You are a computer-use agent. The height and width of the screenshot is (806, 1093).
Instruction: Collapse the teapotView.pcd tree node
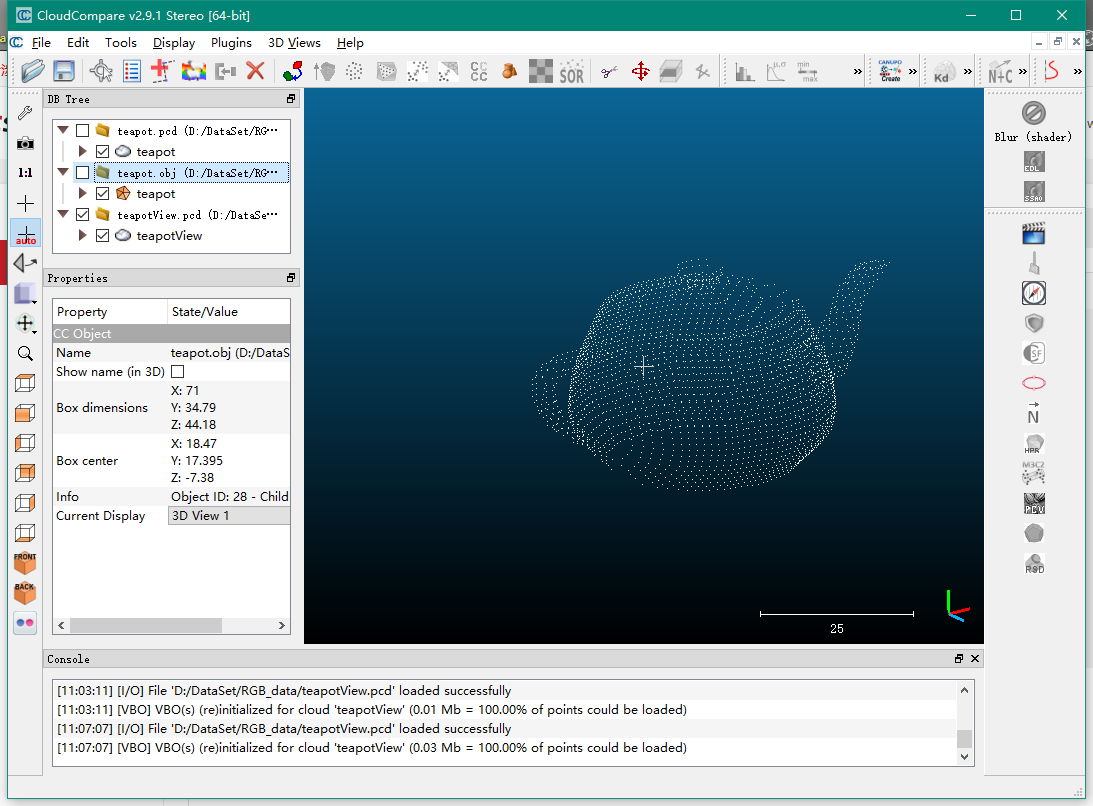coord(63,215)
